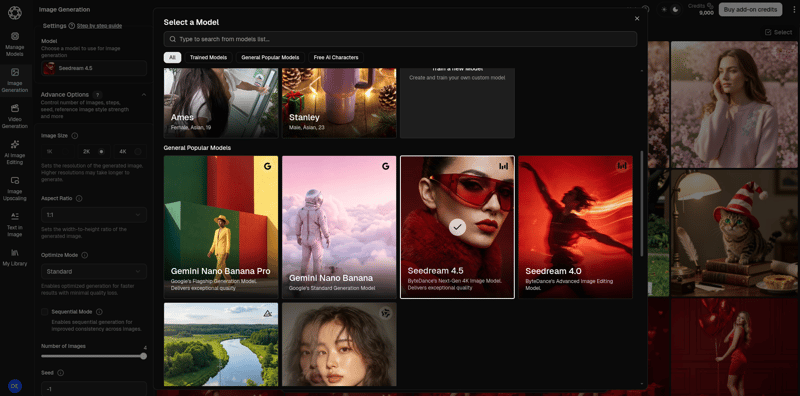Open My Library from the sidebar
This screenshot has width=800, height=396.
15,257
